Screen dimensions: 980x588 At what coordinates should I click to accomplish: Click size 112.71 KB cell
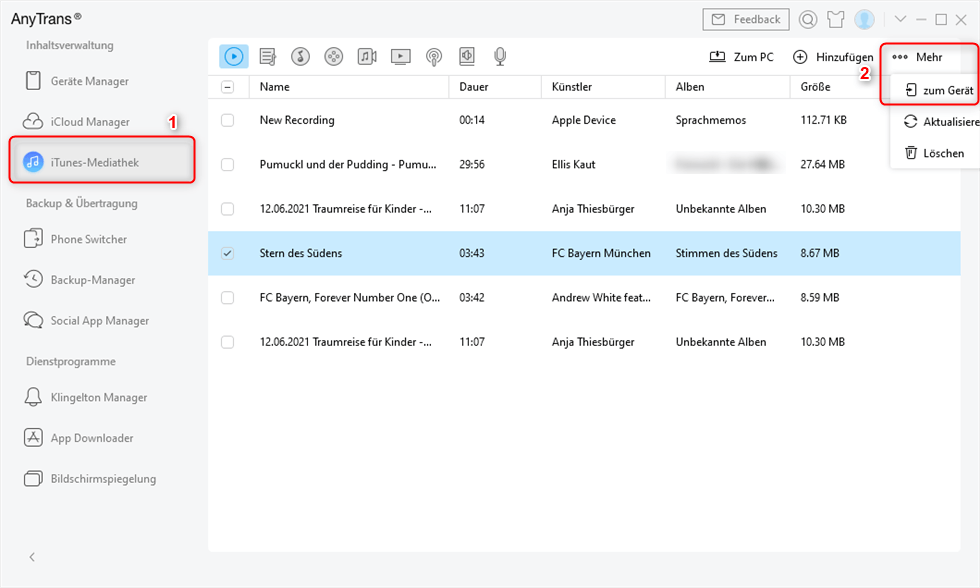[x=823, y=120]
